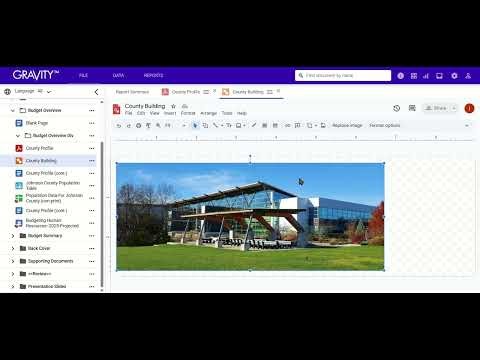Activate the select arrow tool
The height and width of the screenshot is (360, 480).
coord(195,126)
